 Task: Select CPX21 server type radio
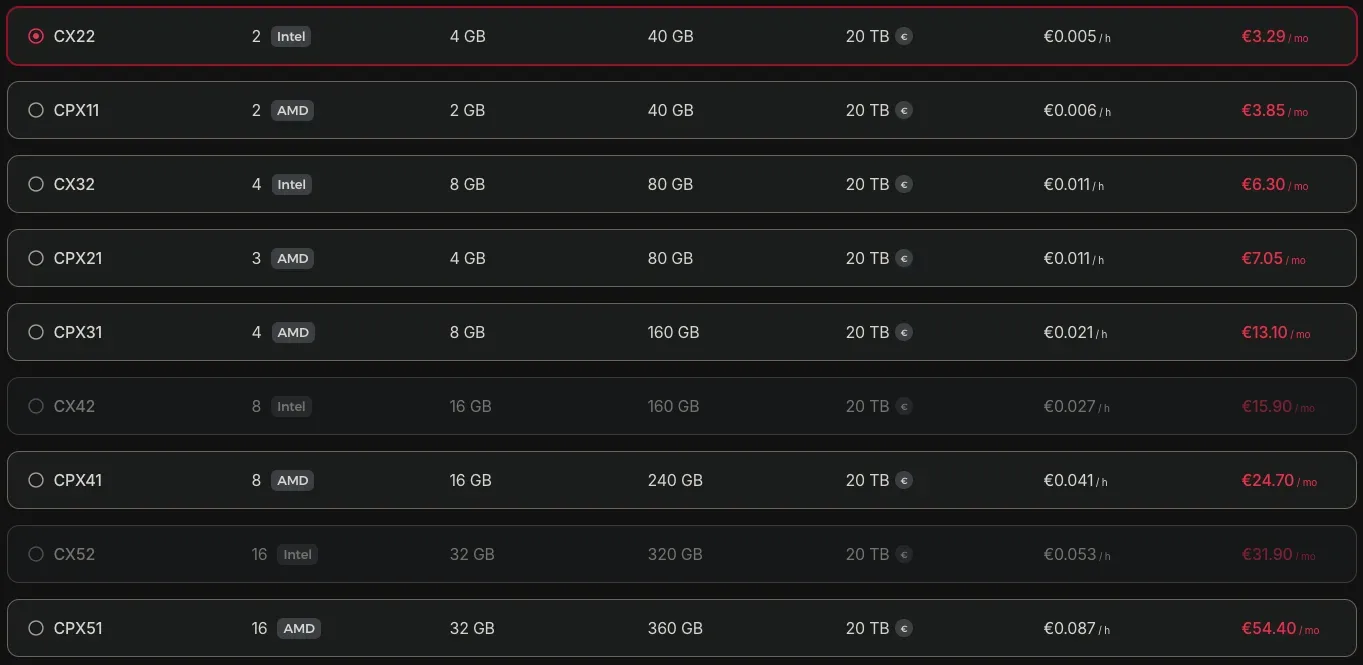click(x=36, y=258)
